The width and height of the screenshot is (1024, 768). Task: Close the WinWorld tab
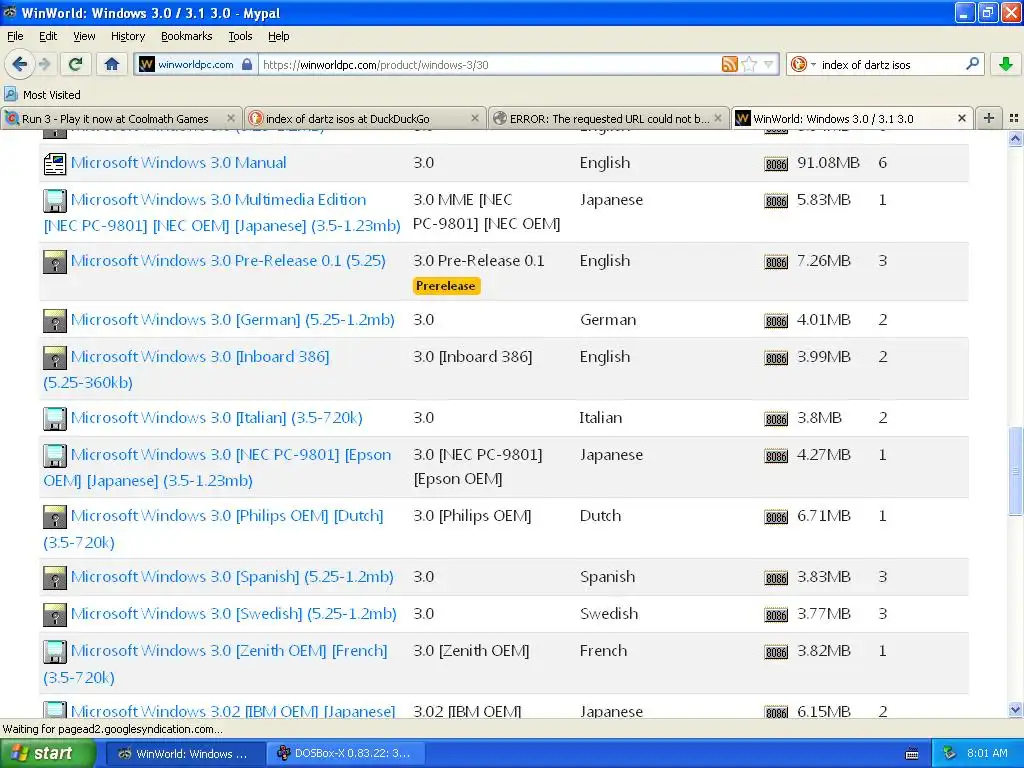pos(961,119)
